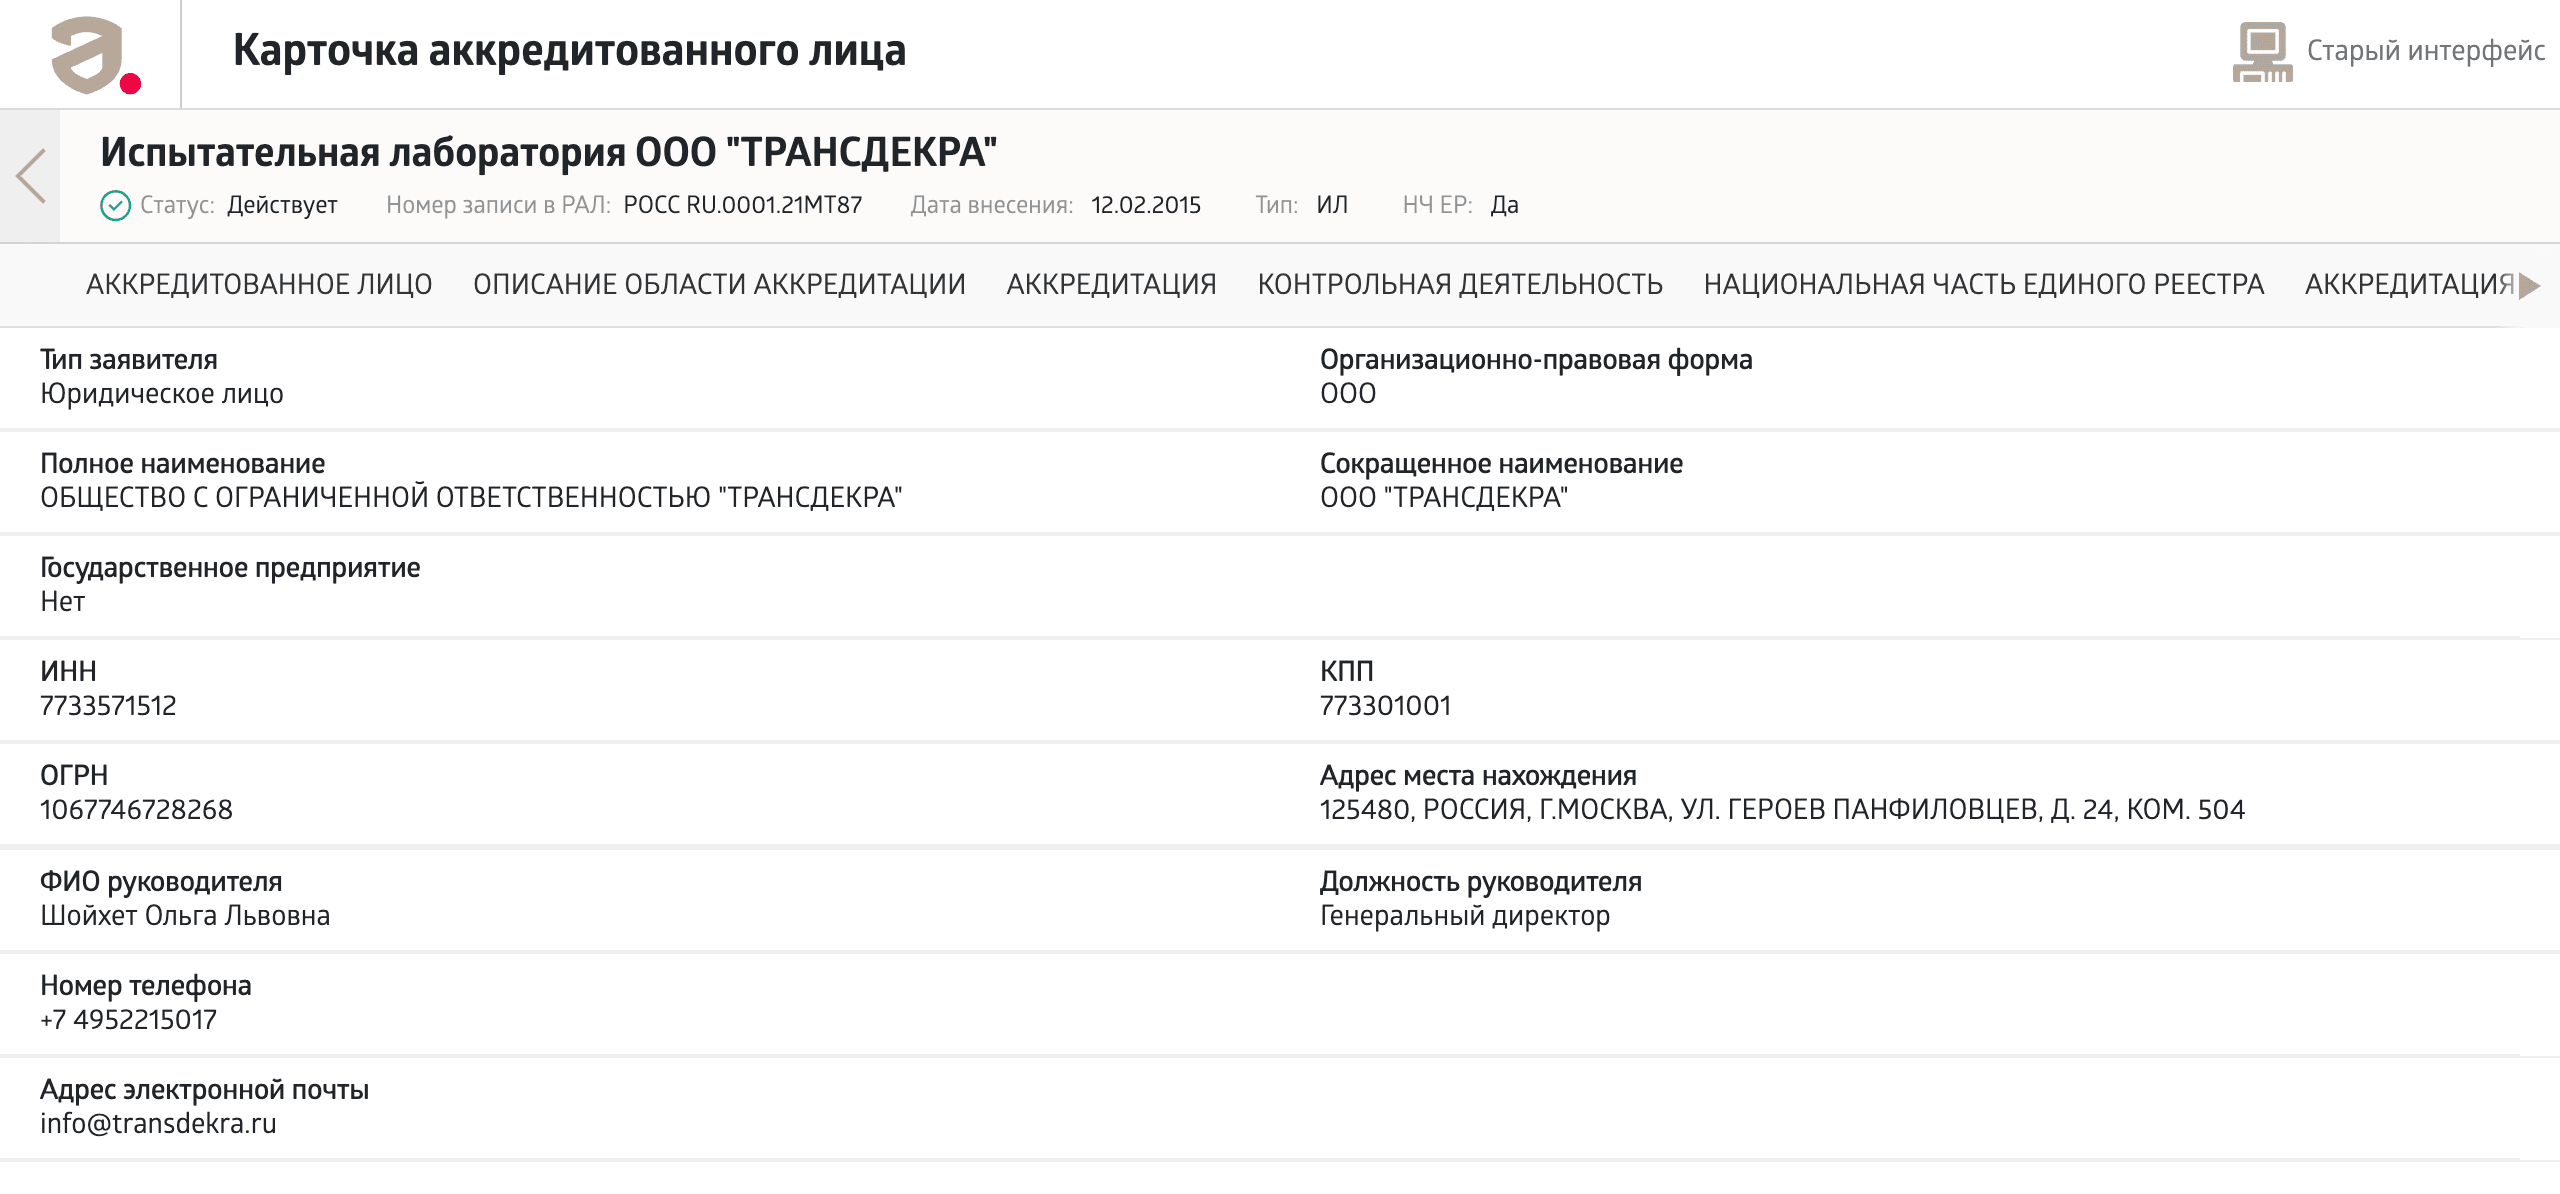This screenshot has width=2560, height=1194.
Task: Click the ОГРН number 1067746728268
Action: (x=136, y=810)
